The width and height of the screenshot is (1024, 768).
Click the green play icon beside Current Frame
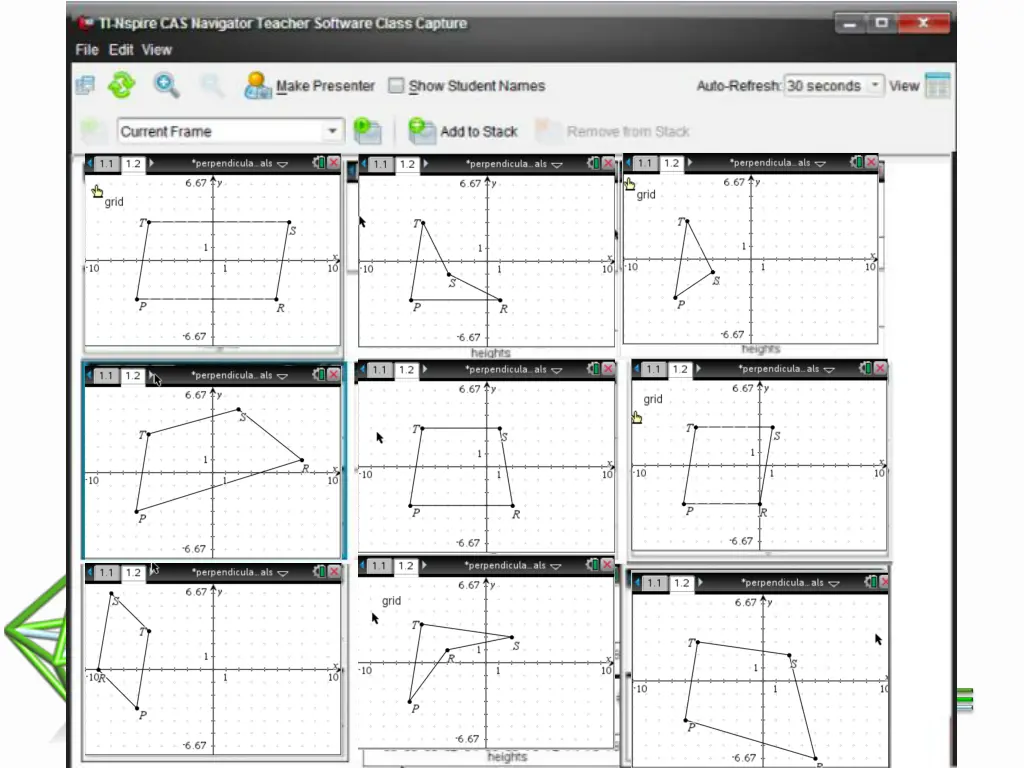pyautogui.click(x=367, y=131)
